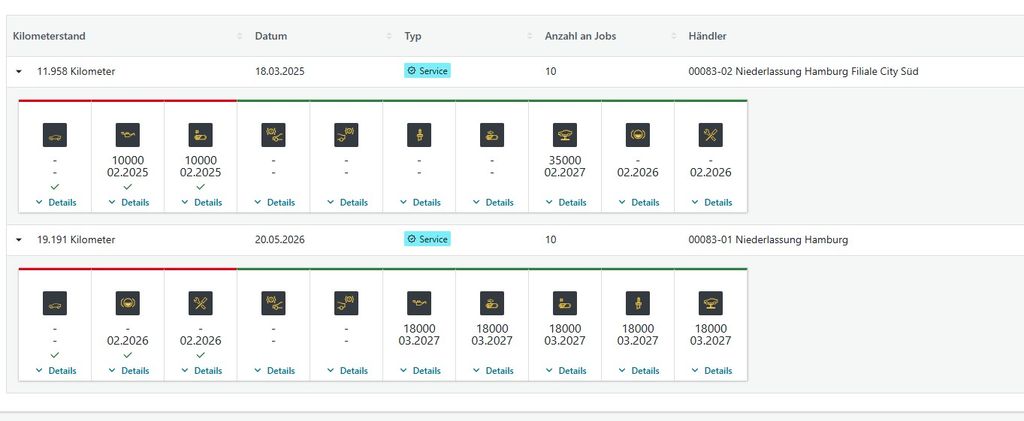This screenshot has height=421, width=1024.
Task: Click the 19.191 Kilometer text
Action: (76, 240)
